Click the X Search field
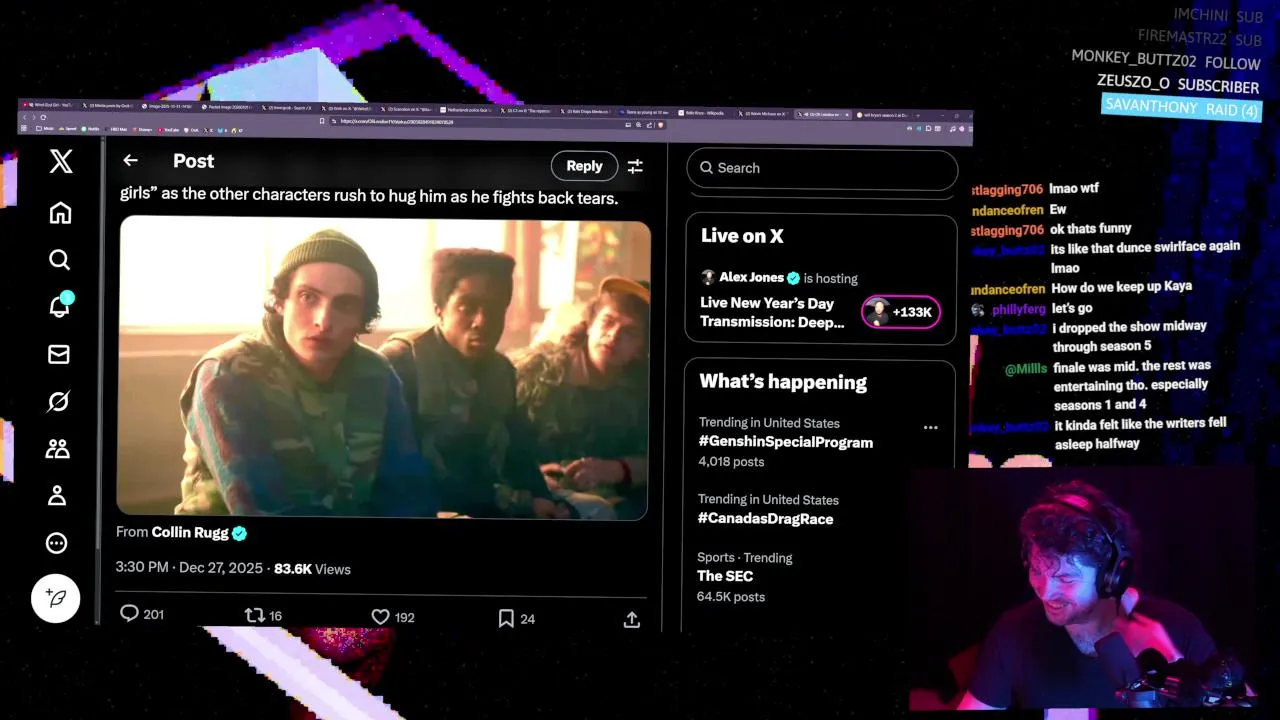This screenshot has width=1280, height=720. pos(822,168)
